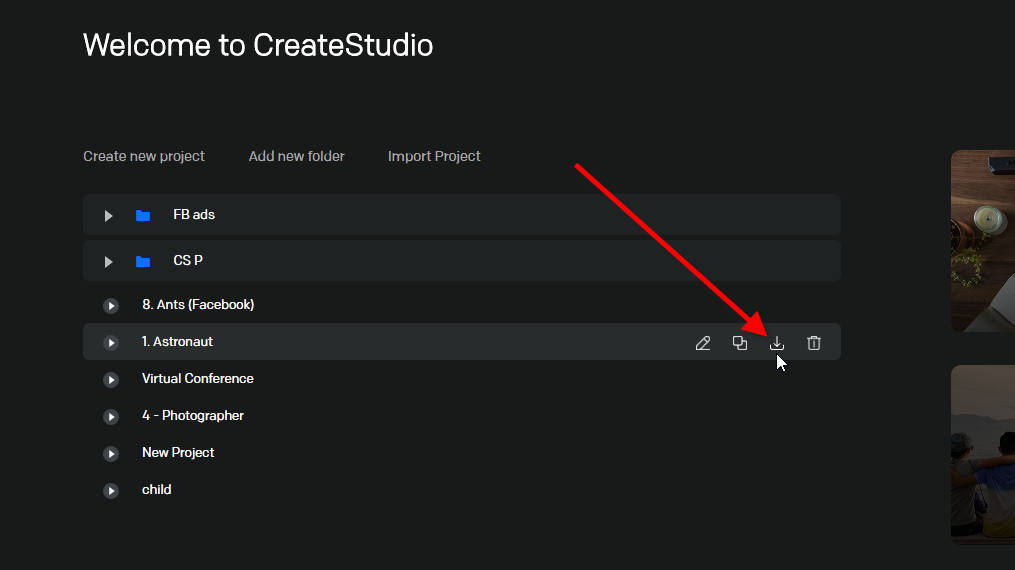Screen dimensions: 1015x570
Task: Open the people at sunset template thumbnail
Action: [x=983, y=455]
